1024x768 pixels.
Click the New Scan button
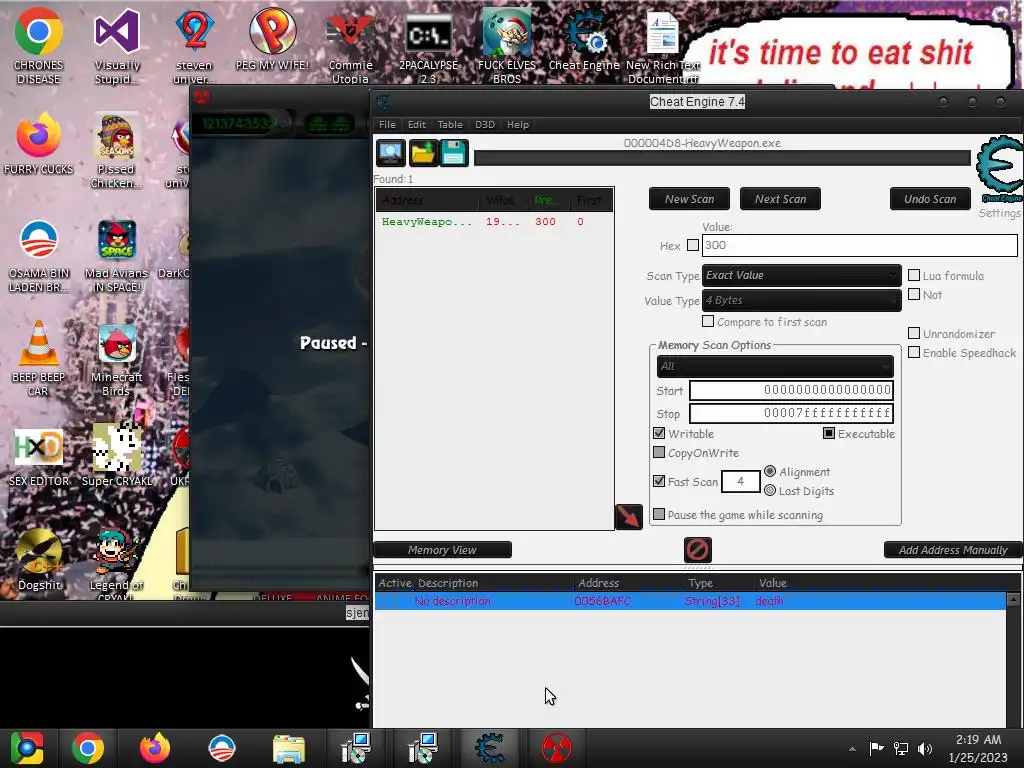(x=689, y=199)
